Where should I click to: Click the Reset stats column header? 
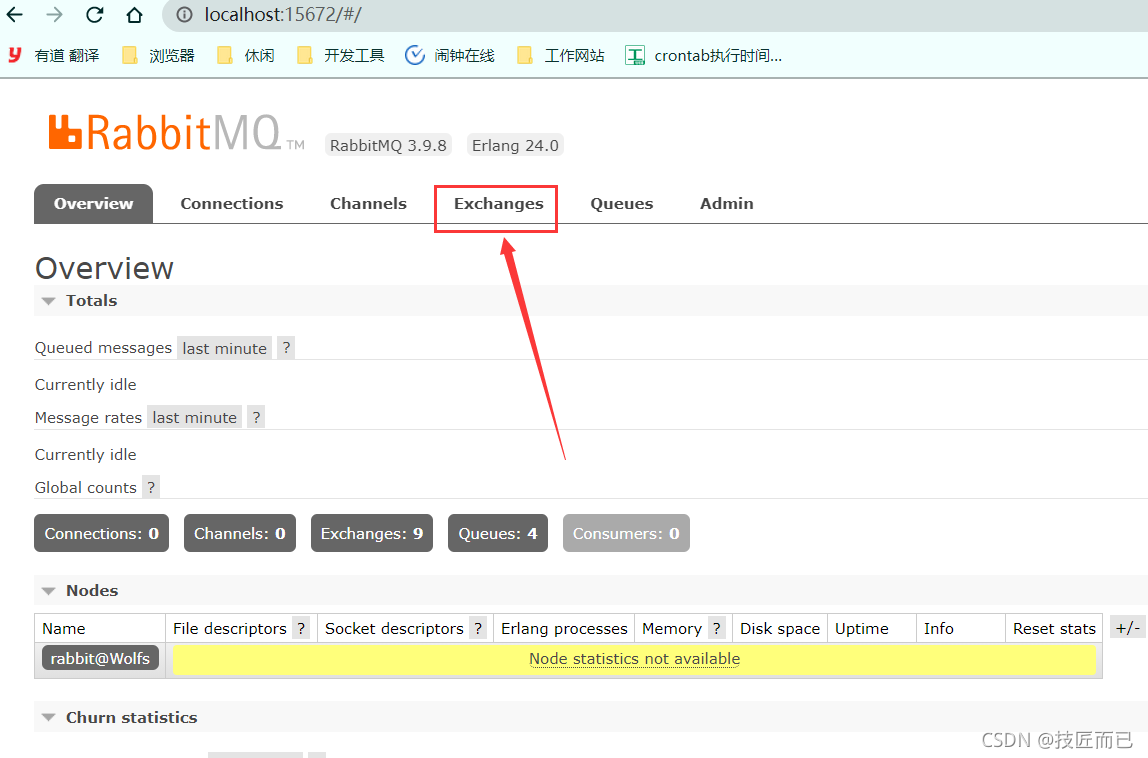coord(1054,628)
